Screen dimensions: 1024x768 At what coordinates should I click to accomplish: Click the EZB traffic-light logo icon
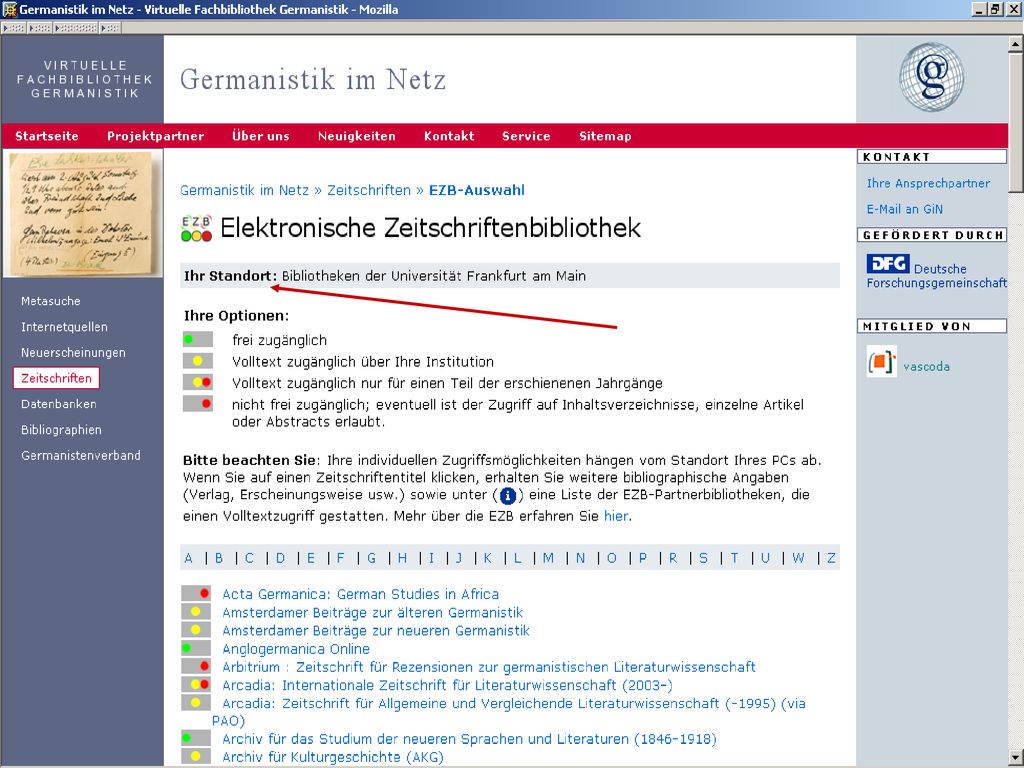(x=197, y=229)
